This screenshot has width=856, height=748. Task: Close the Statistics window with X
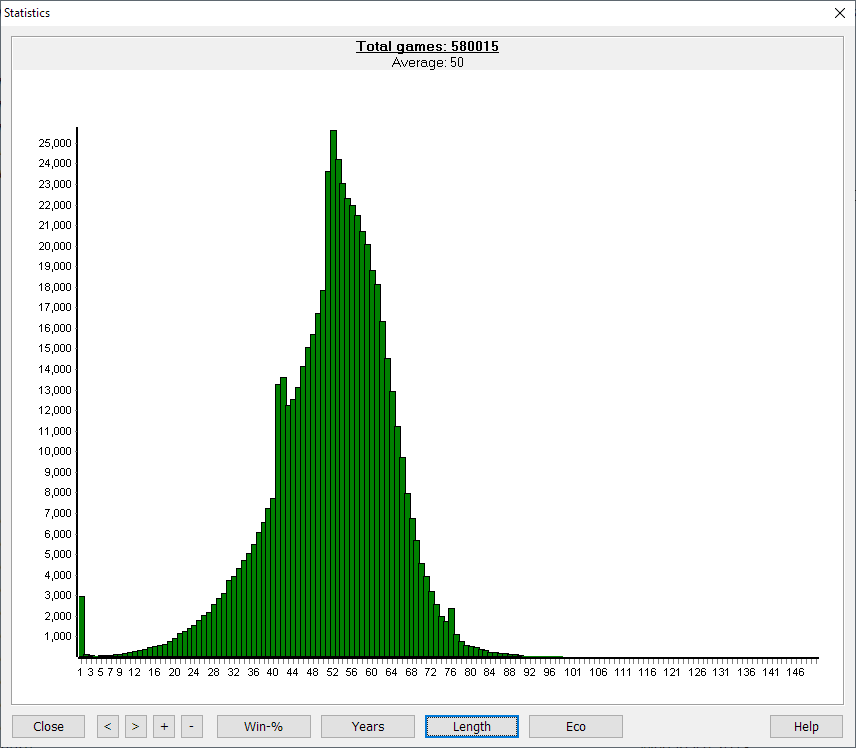840,13
